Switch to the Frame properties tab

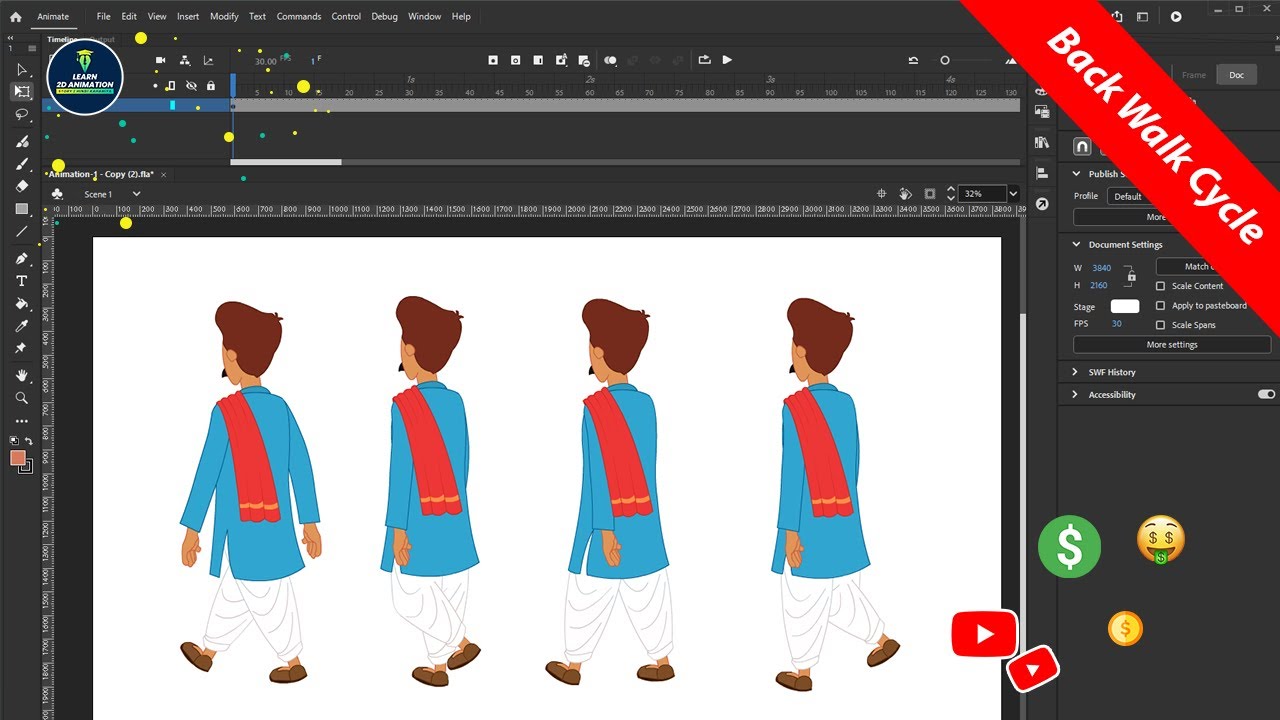pos(1194,75)
